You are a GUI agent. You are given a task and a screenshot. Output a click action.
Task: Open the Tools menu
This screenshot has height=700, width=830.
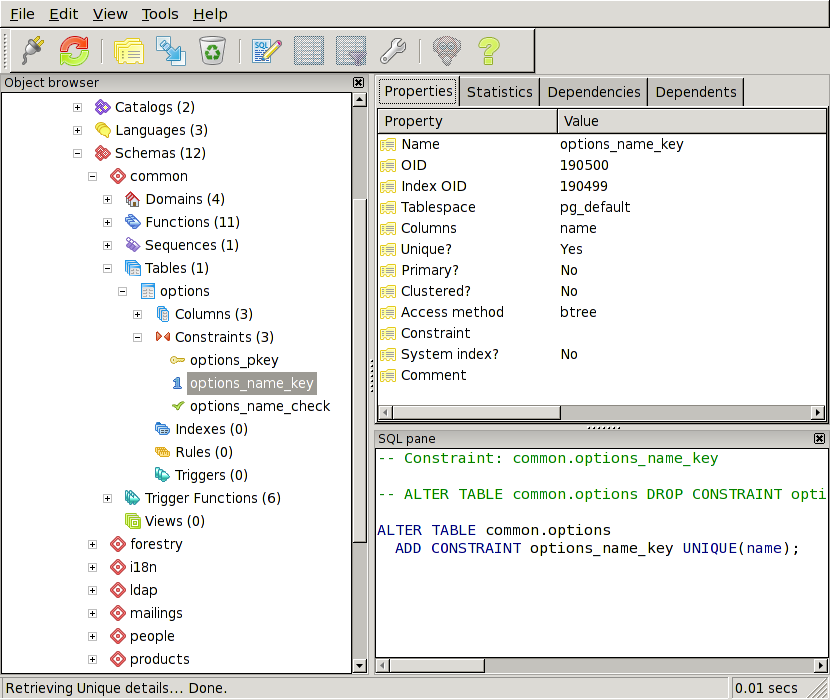coord(160,14)
